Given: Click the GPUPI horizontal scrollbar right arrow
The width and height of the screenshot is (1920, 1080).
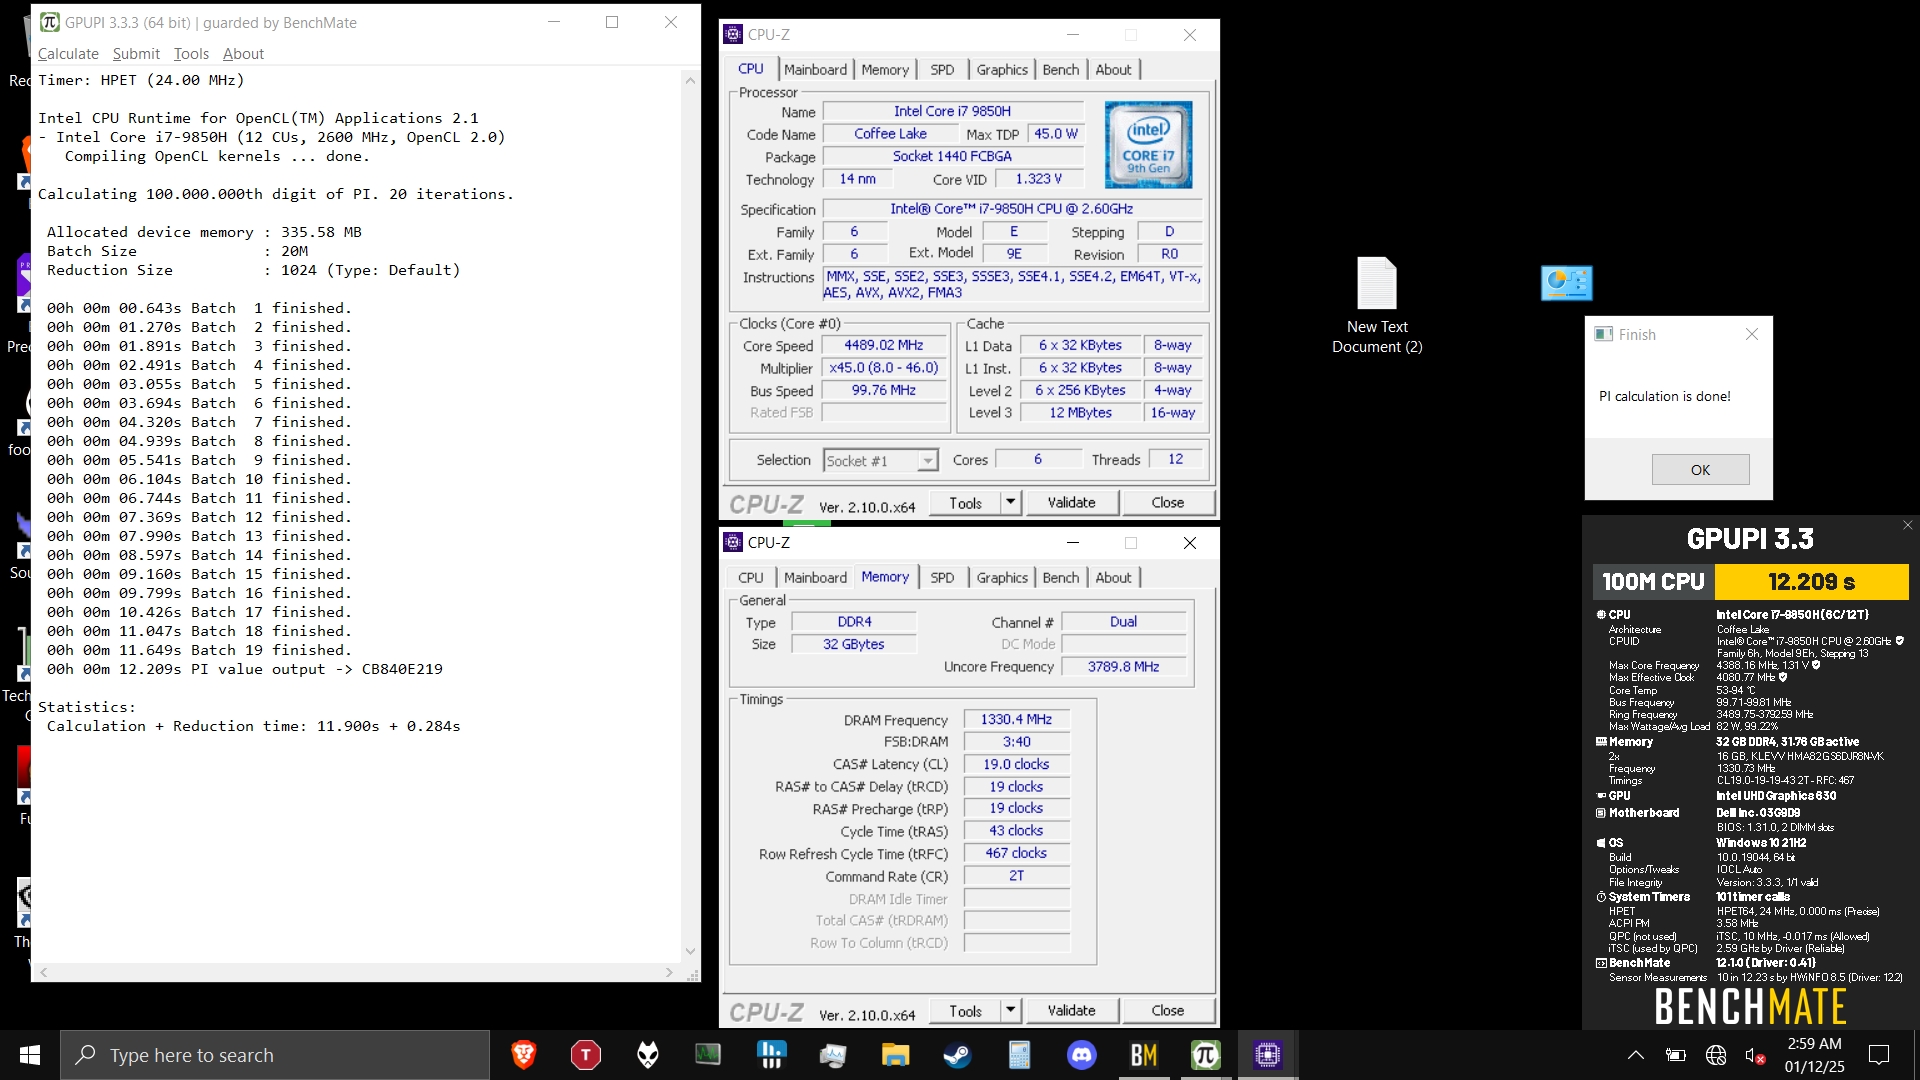Looking at the screenshot, I should pos(669,972).
